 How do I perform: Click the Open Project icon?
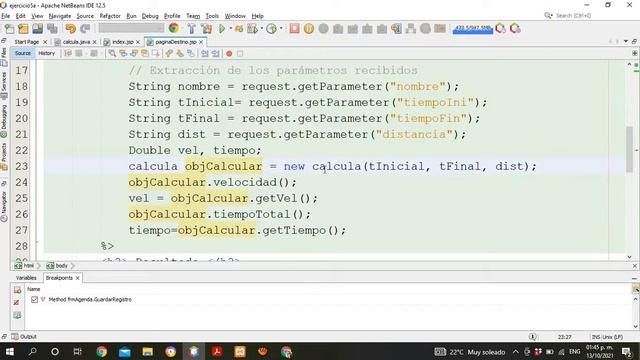pos(38,29)
